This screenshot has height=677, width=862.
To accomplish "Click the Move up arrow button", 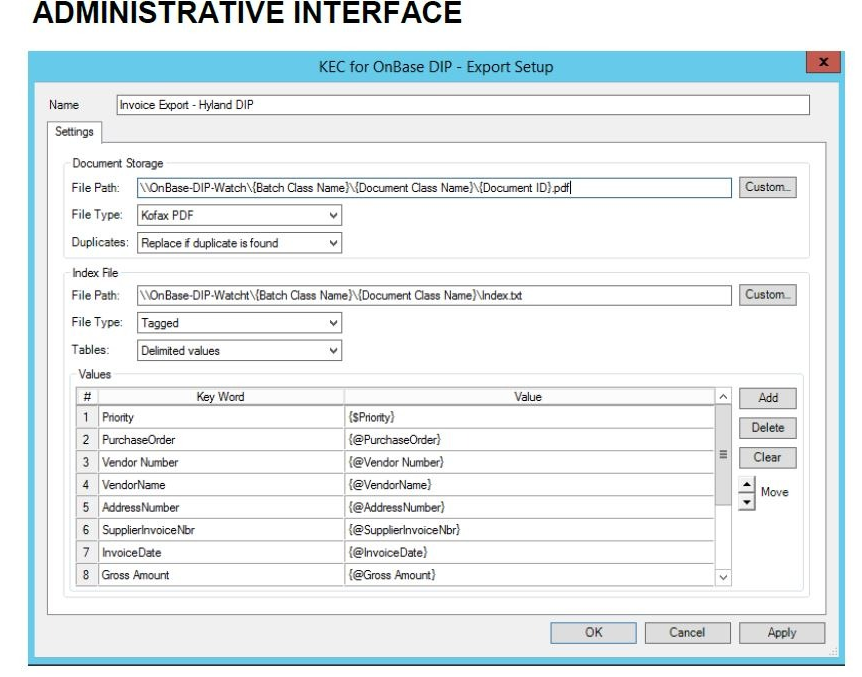I will (x=745, y=485).
